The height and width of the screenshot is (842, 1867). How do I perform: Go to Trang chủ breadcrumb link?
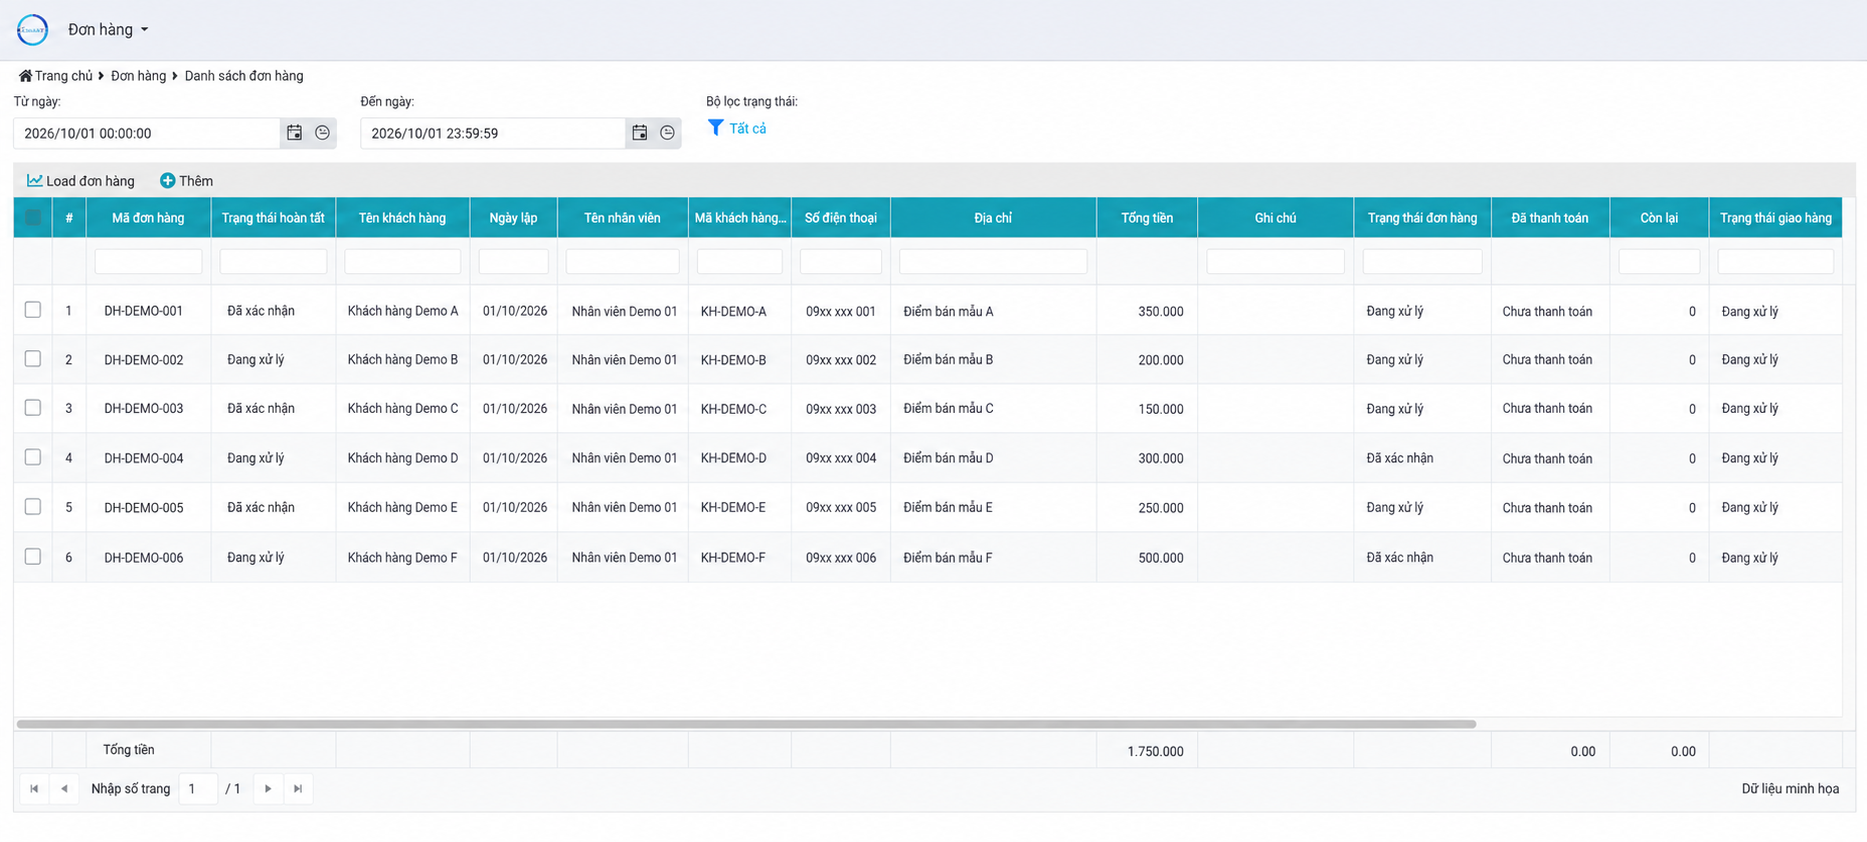63,76
